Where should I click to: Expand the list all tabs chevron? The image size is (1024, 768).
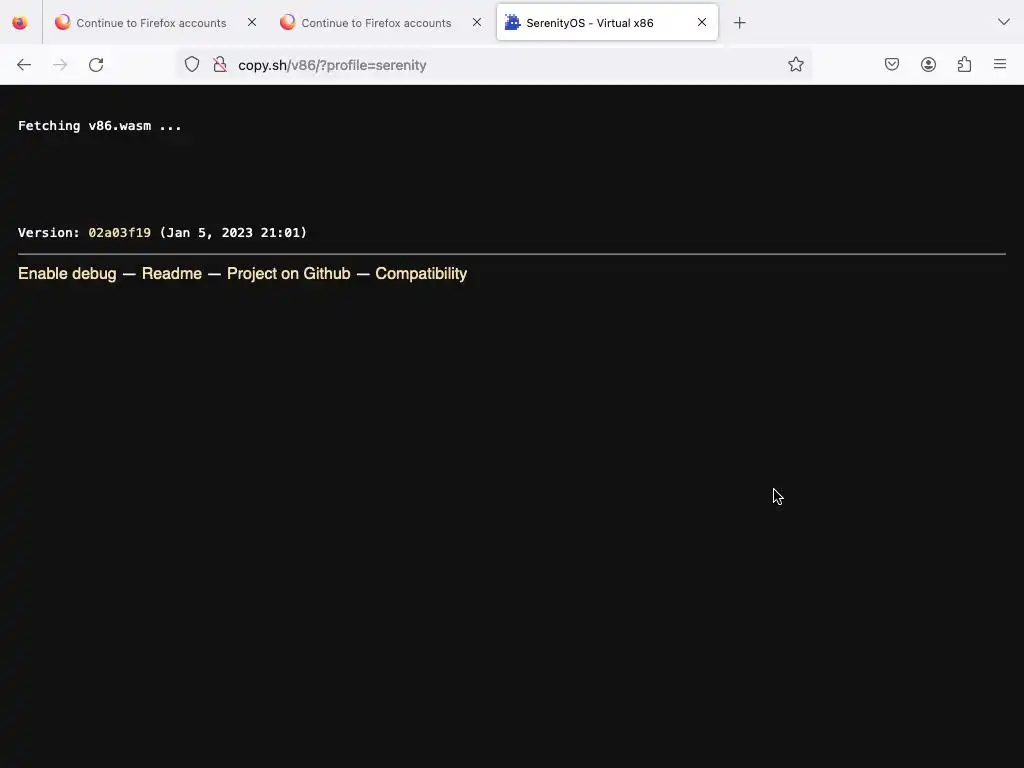click(x=1004, y=22)
